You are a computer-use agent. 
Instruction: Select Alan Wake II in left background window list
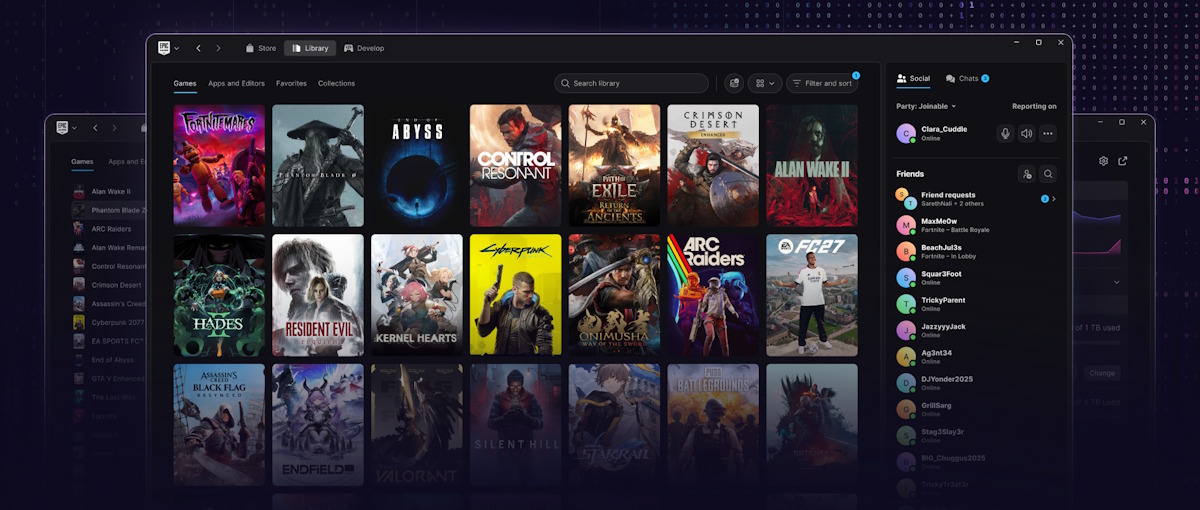(109, 191)
